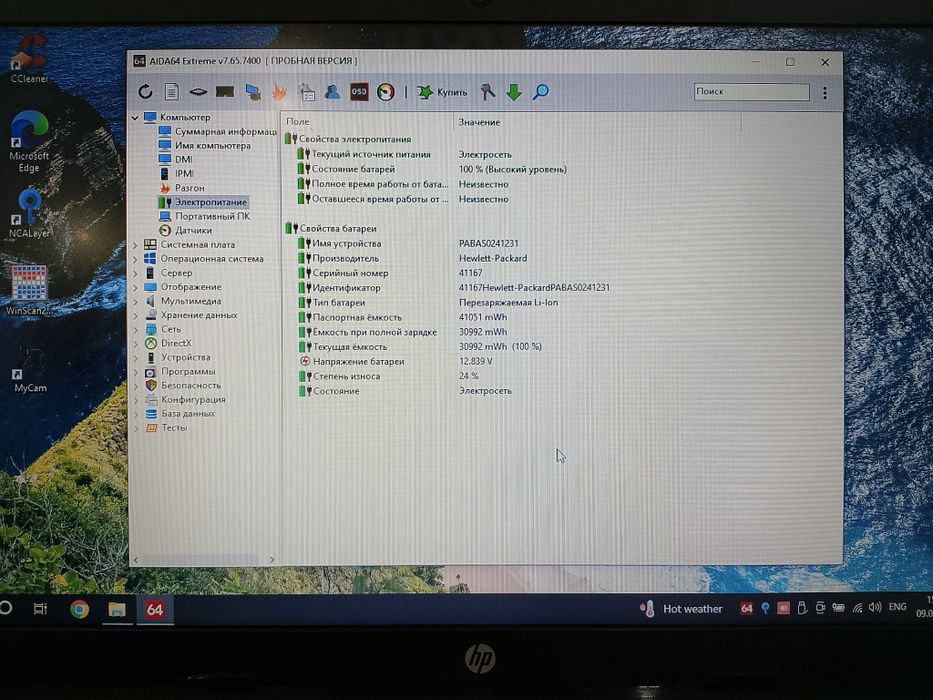The height and width of the screenshot is (700, 933).
Task: Select the Конфигурация tree item
Action: (185, 400)
